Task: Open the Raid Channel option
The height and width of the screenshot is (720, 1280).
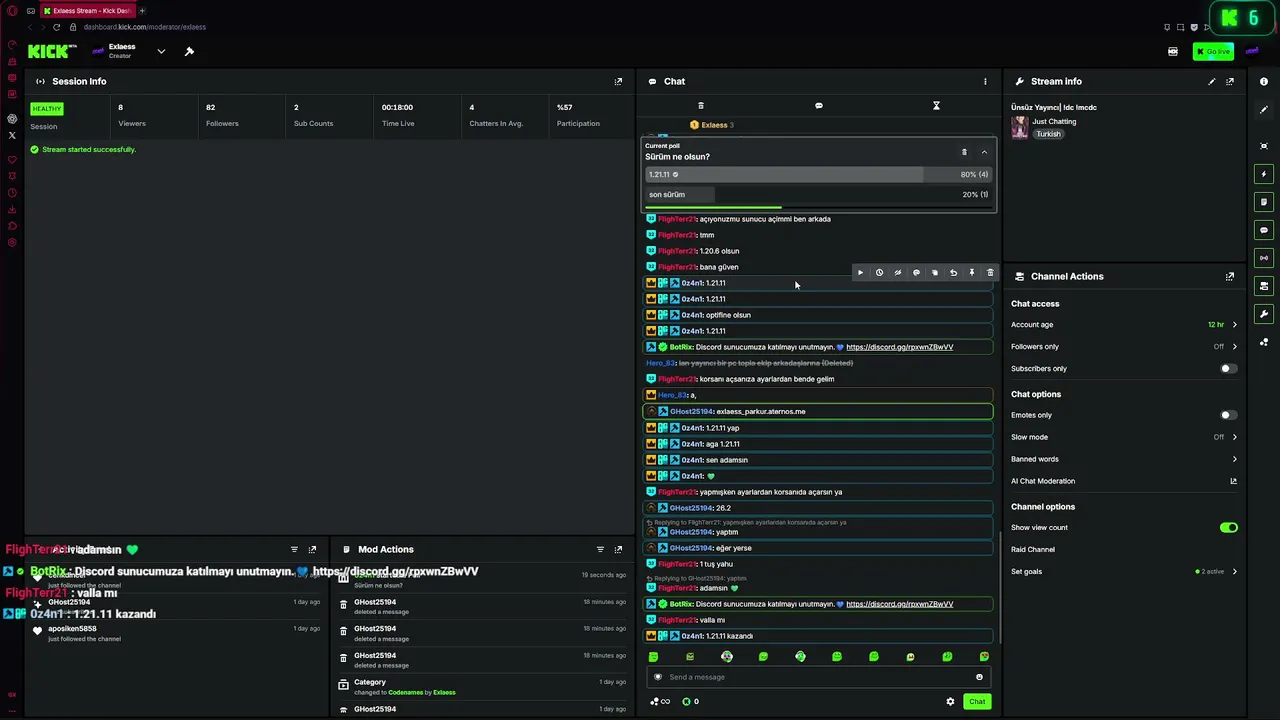Action: tap(1033, 550)
